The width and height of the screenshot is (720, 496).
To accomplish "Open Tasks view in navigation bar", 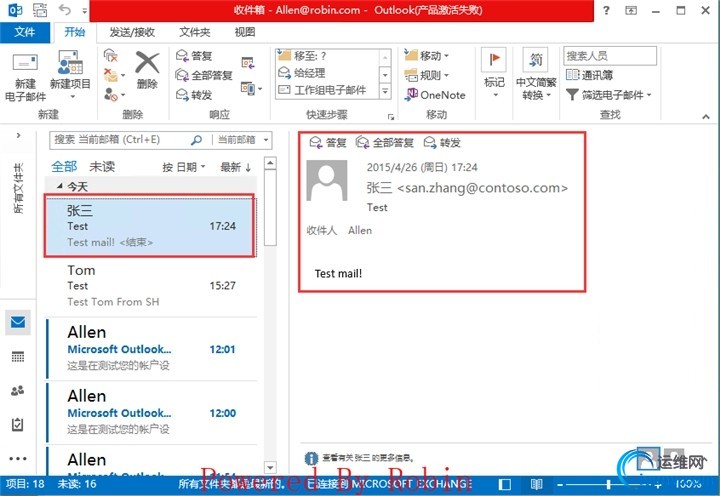I will click(17, 424).
